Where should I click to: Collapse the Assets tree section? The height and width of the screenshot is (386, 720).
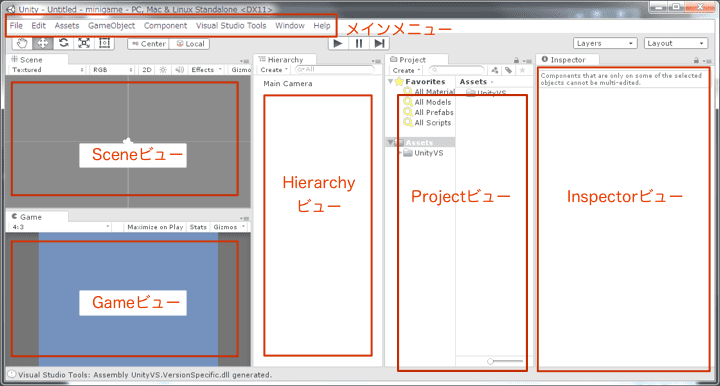coord(390,142)
